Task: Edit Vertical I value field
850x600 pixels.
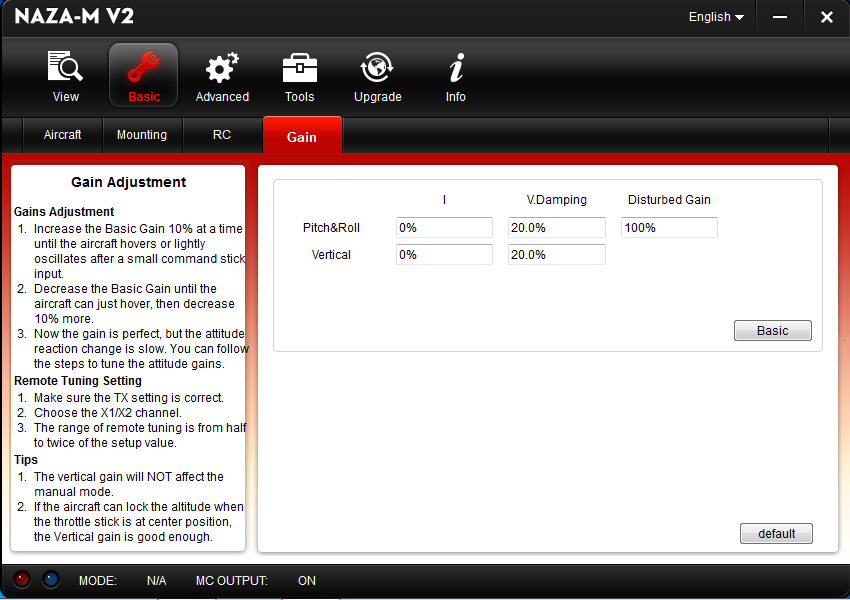Action: point(444,255)
